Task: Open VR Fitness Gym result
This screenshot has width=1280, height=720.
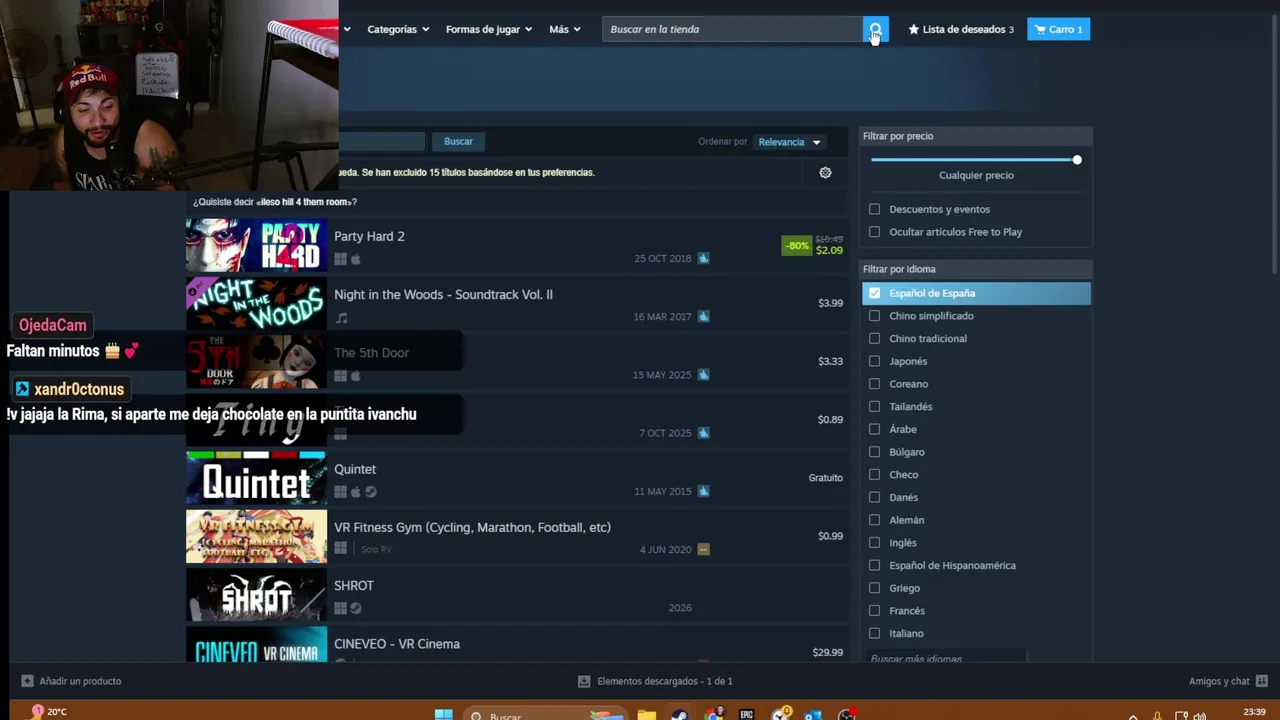Action: (x=516, y=537)
